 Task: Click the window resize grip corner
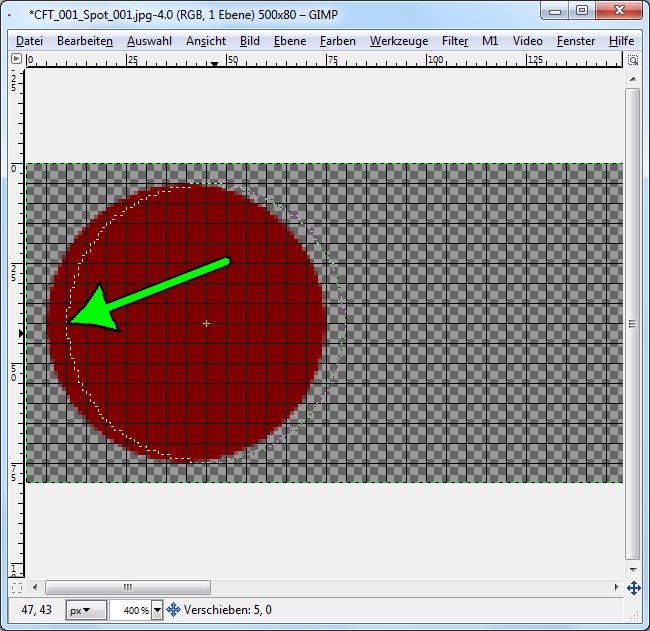635,616
